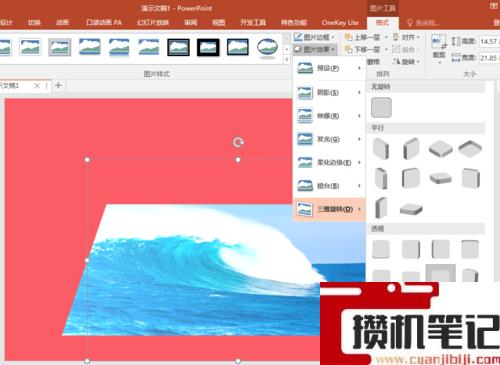Screen dimensions: 500x365
Task: Open the 上移一层 dropdown arrow
Action: click(x=386, y=37)
